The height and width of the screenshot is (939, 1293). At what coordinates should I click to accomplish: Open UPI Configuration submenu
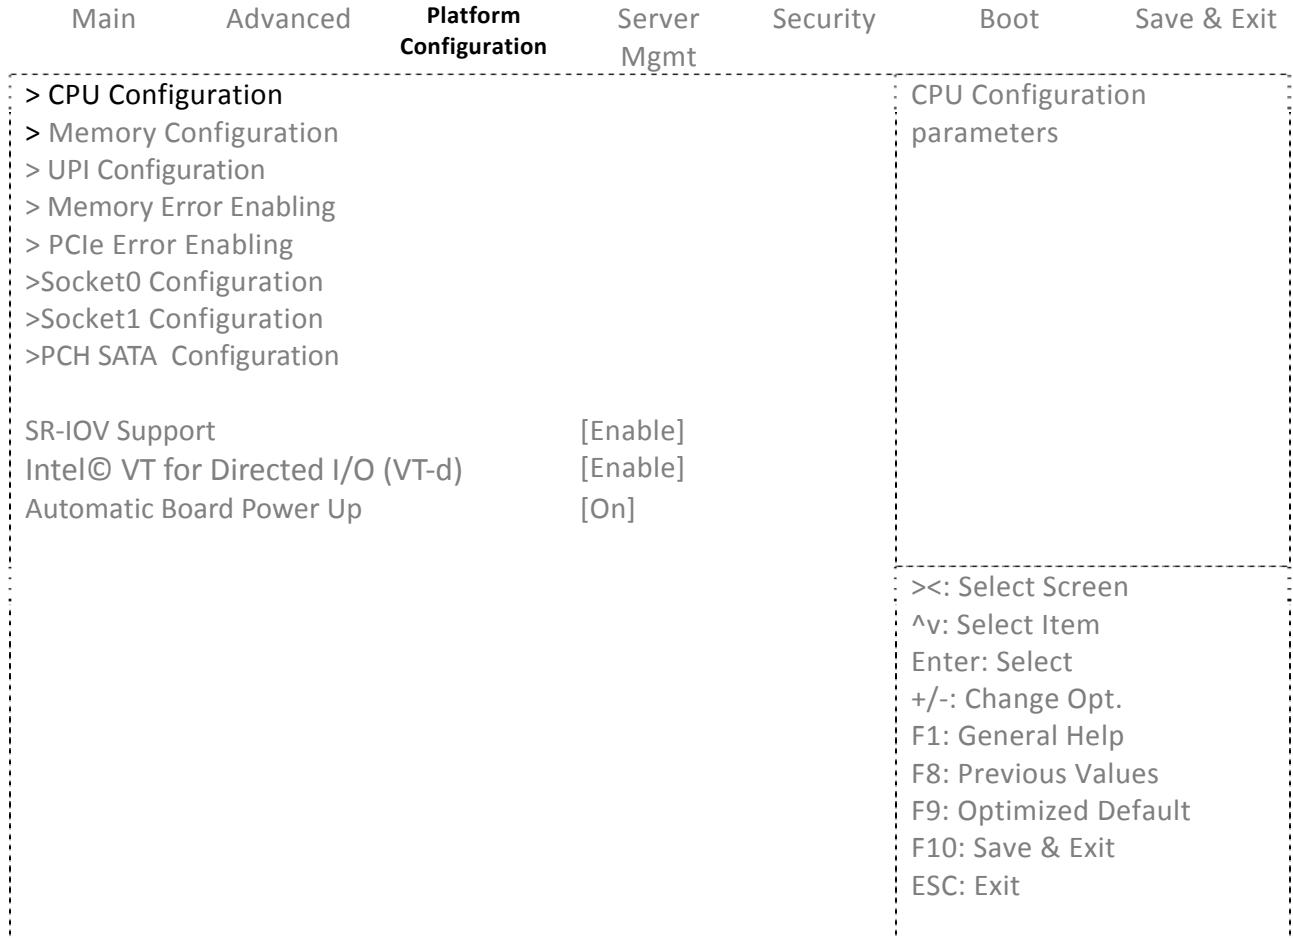145,170
